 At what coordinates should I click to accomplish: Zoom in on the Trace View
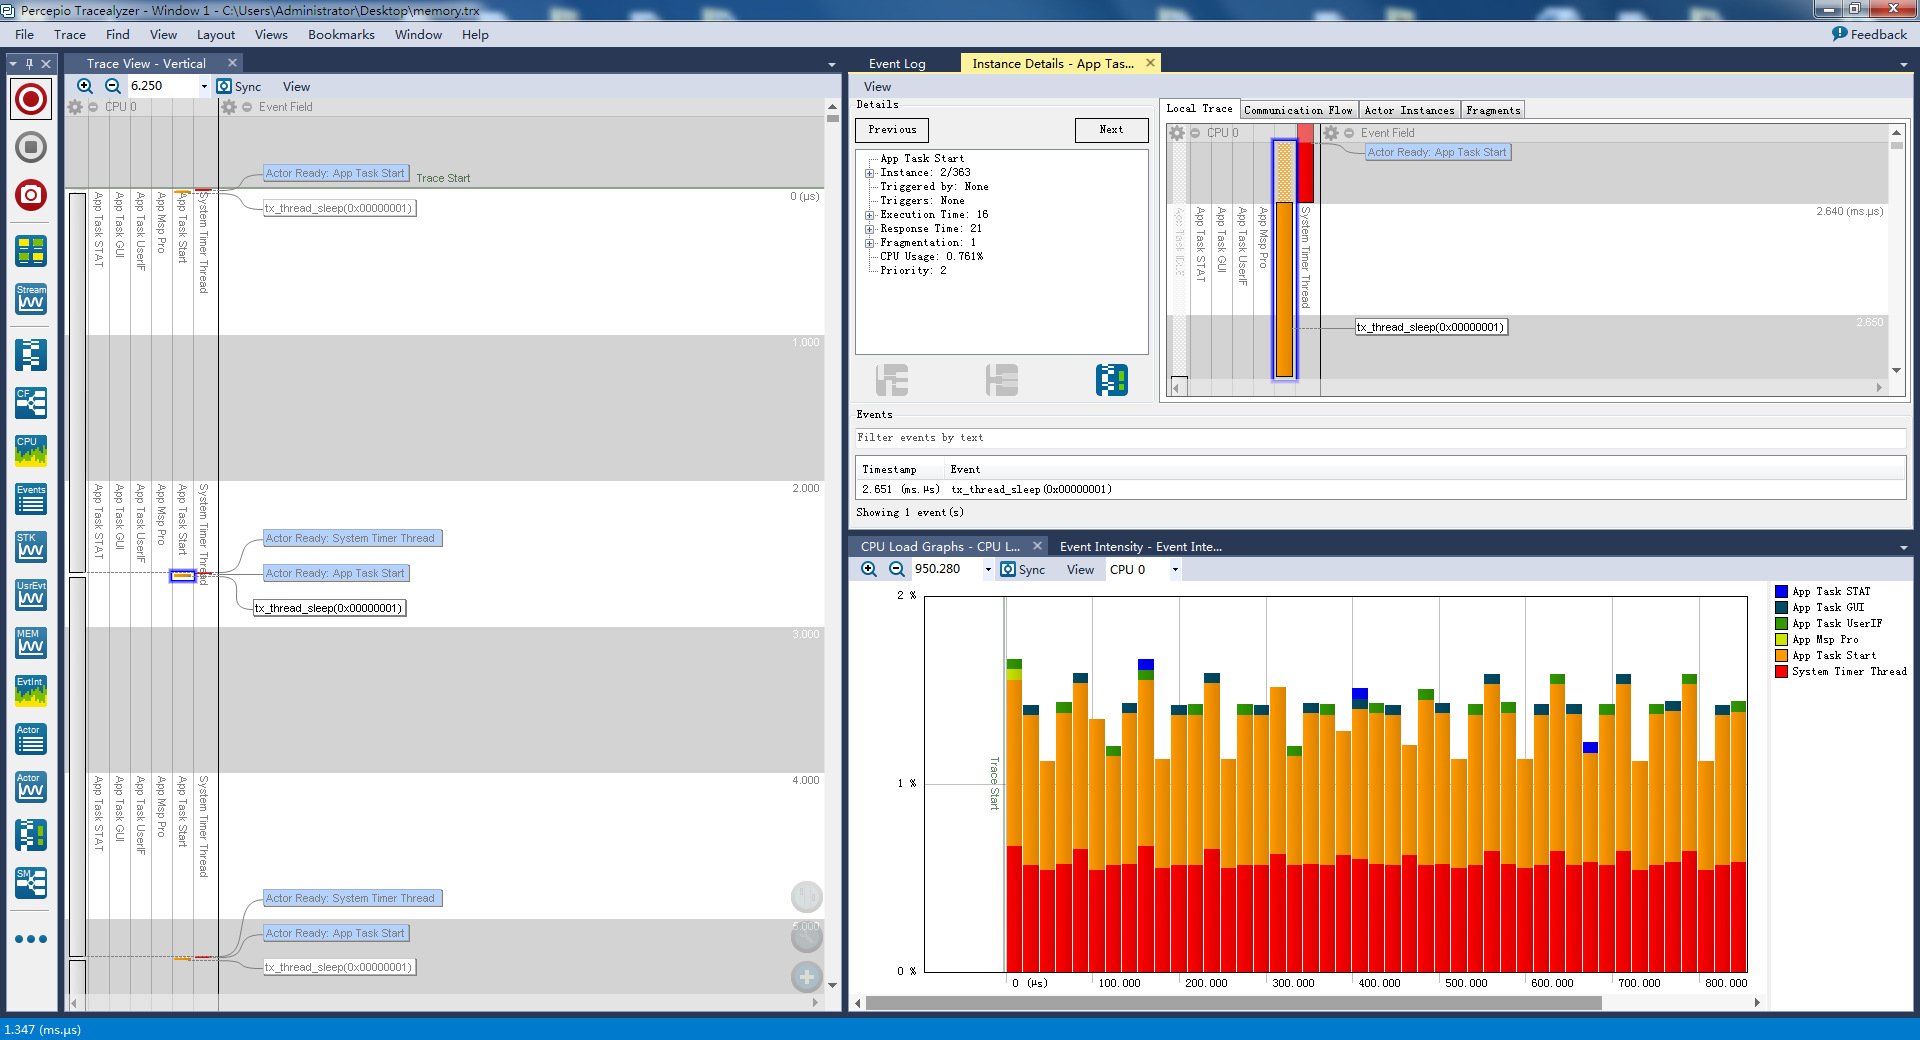click(x=85, y=87)
